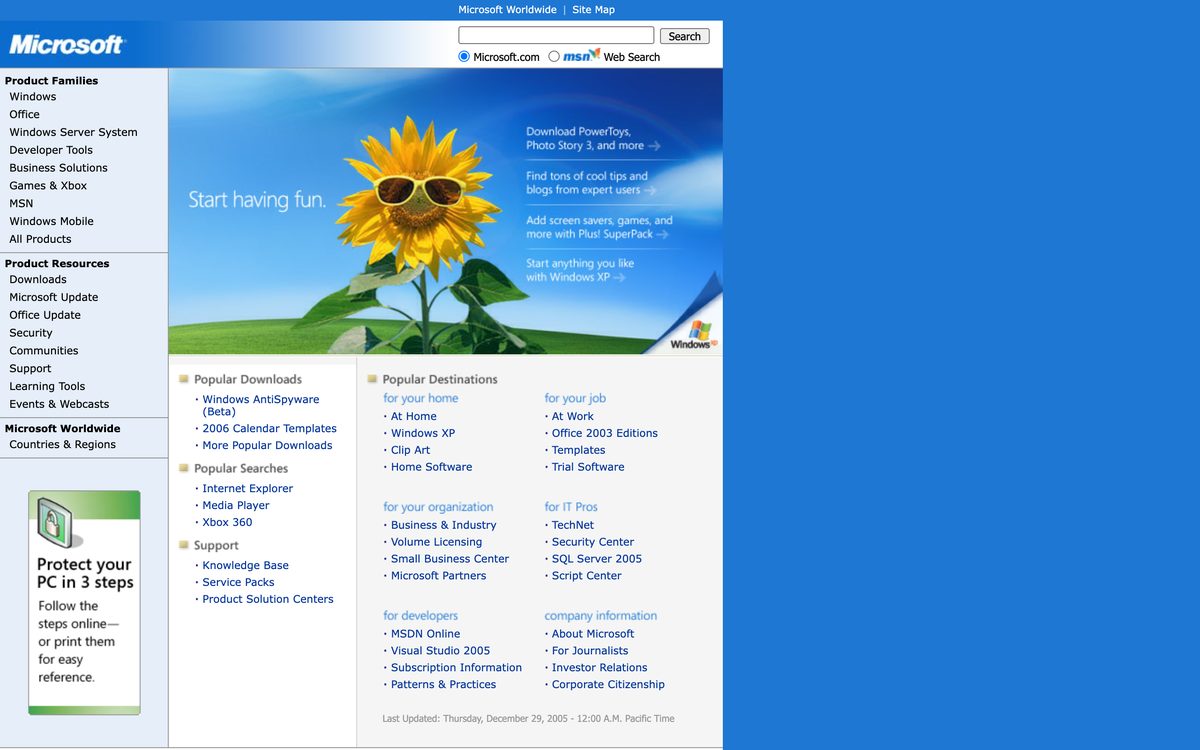The height and width of the screenshot is (750, 1200).
Task: Click the padlock Protect your PC ad
Action: click(x=84, y=602)
